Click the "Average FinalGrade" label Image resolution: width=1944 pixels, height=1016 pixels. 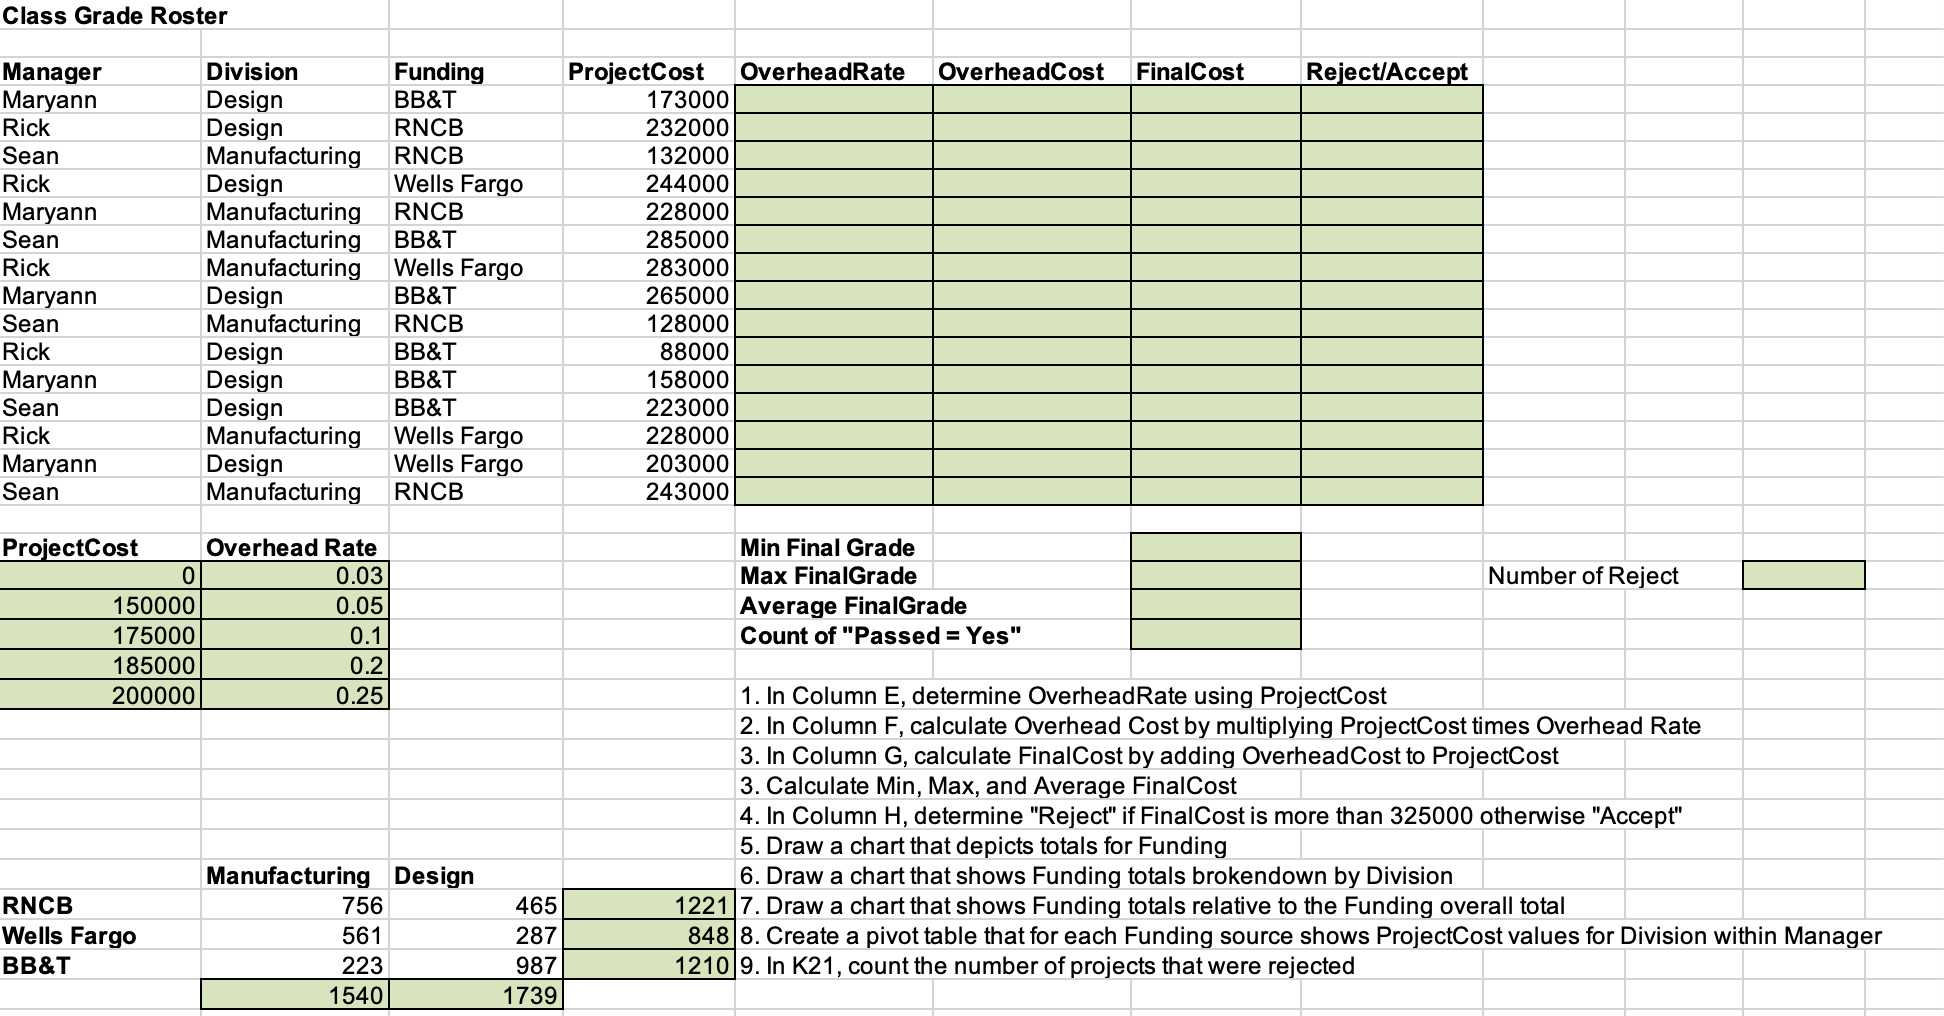pyautogui.click(x=853, y=606)
